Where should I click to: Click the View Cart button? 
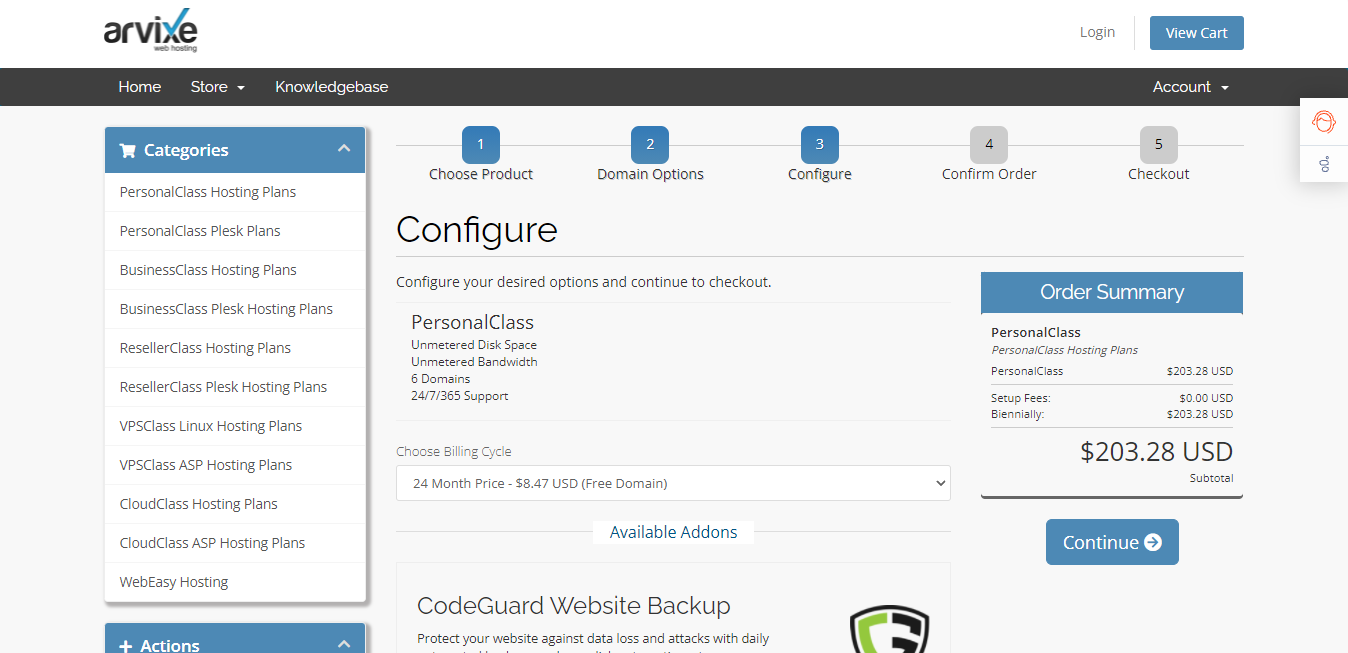tap(1196, 33)
